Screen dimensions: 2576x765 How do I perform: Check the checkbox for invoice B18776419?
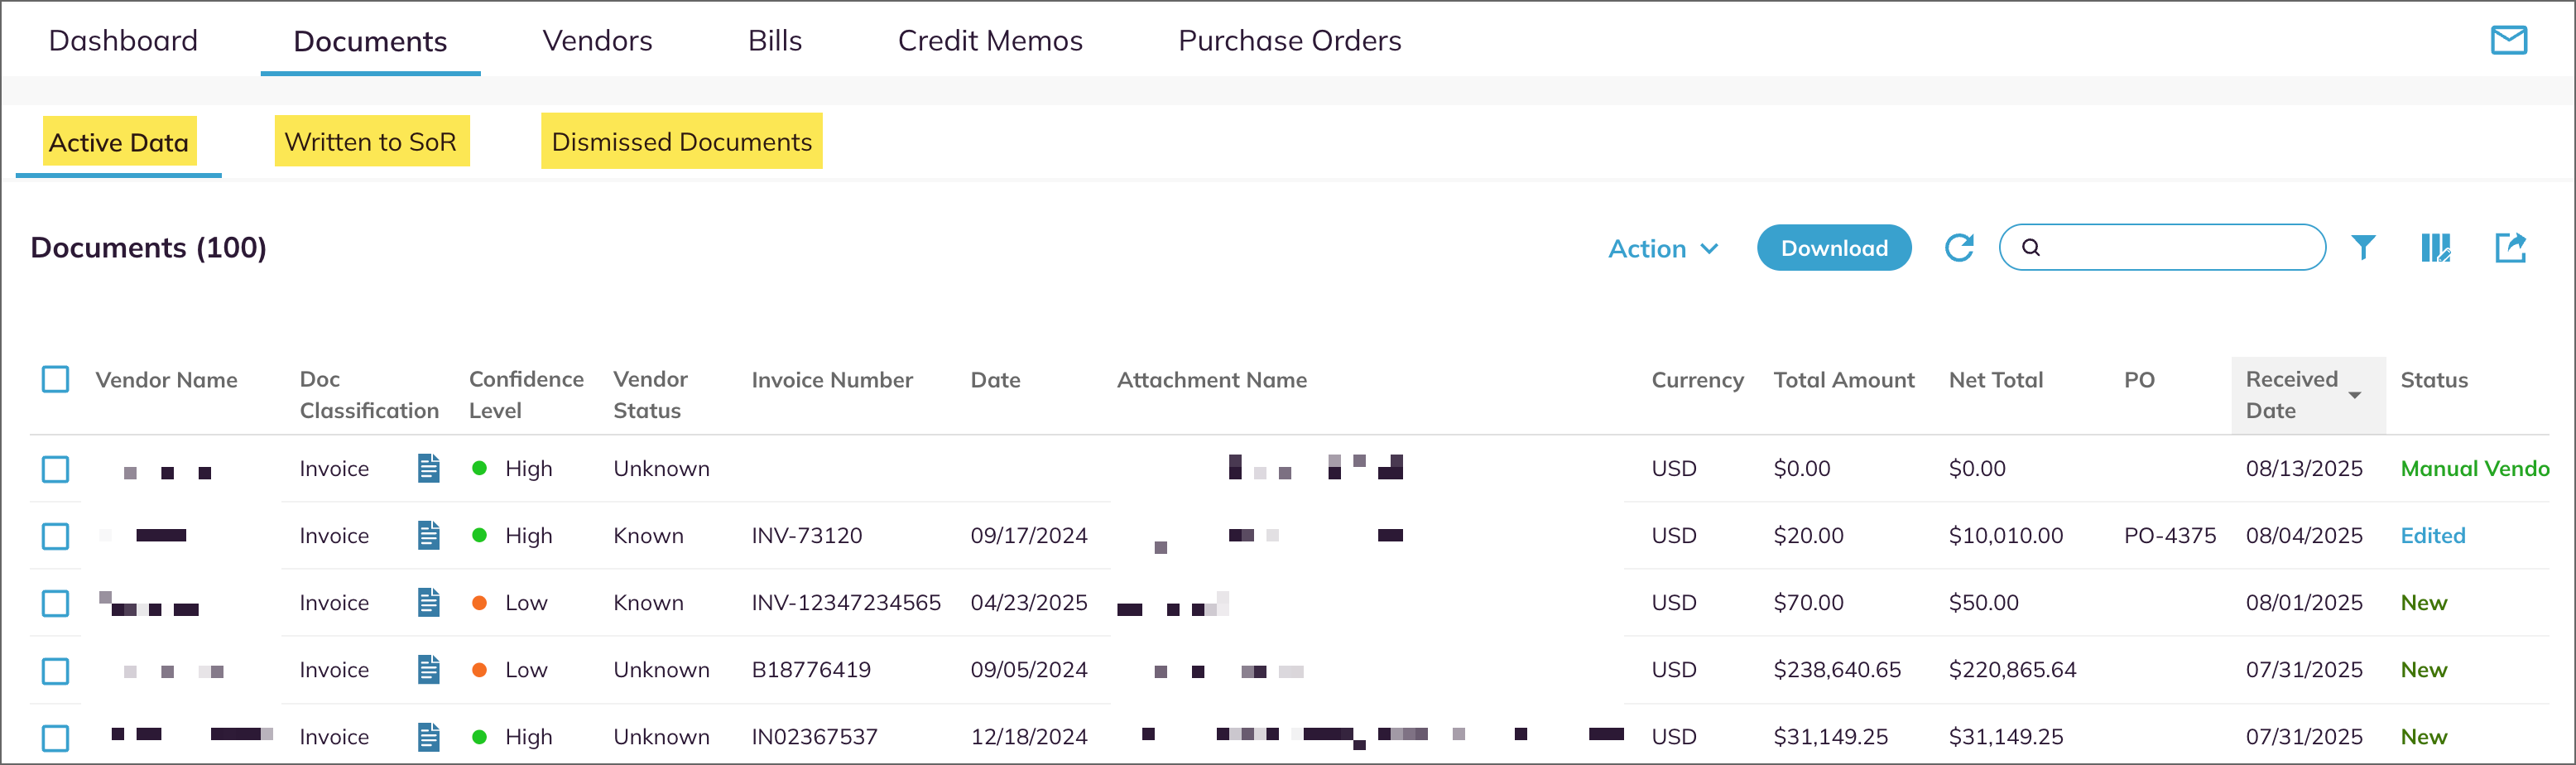[x=55, y=671]
